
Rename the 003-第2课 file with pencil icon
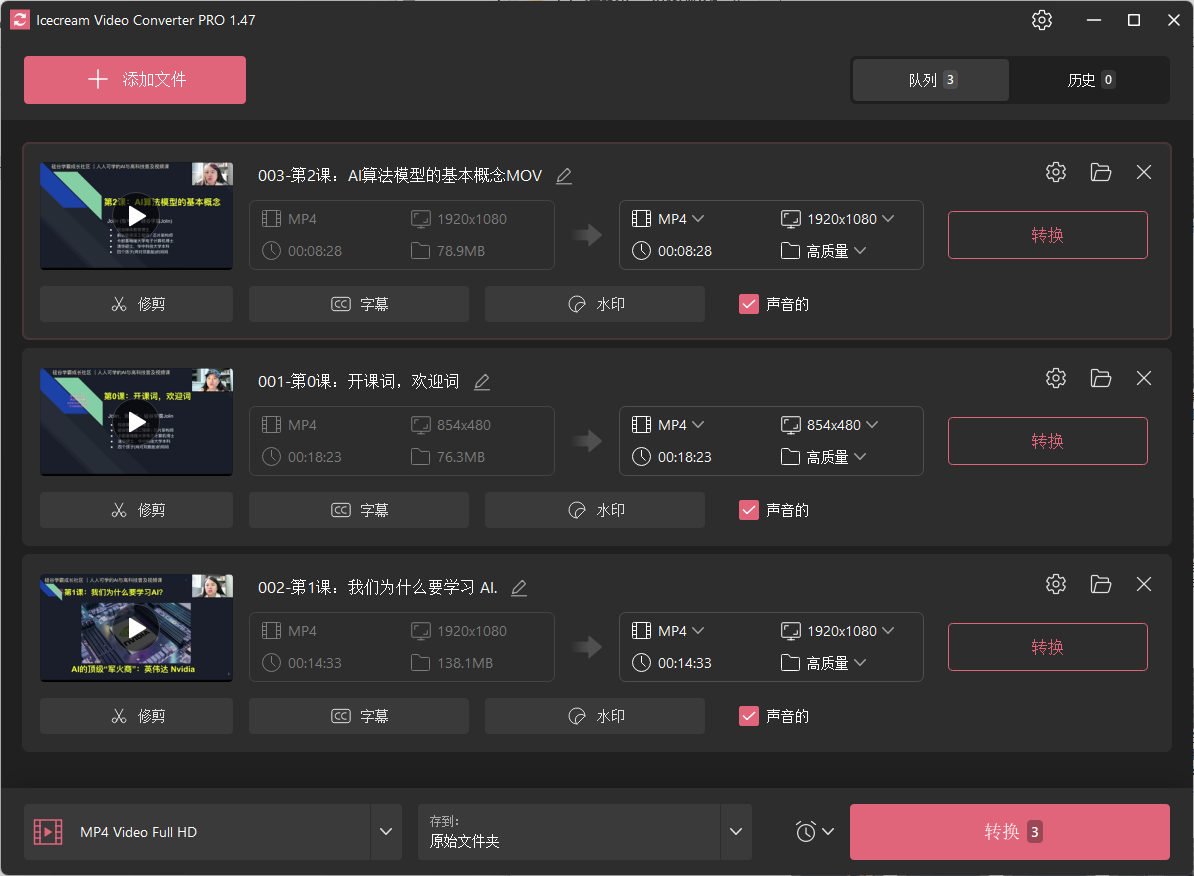coord(564,176)
